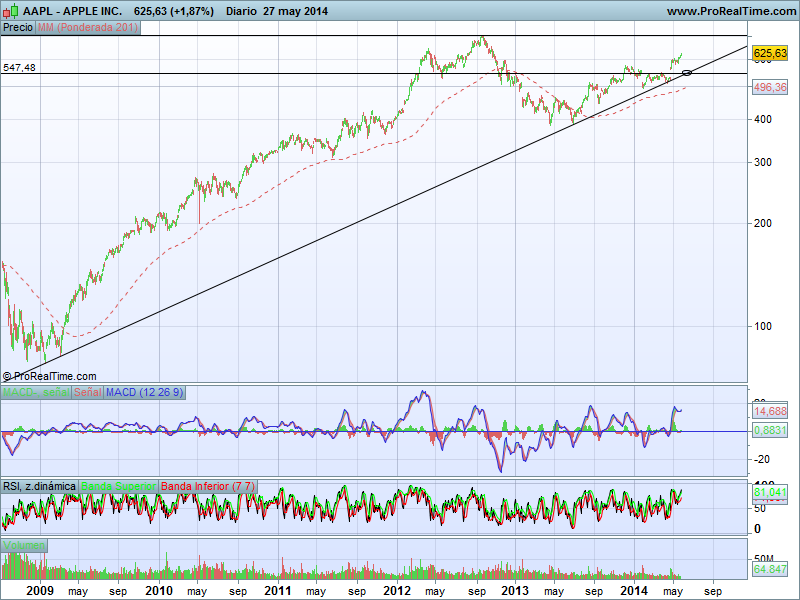Click the AAPL - APPLE INC. title
Image resolution: width=800 pixels, height=600 pixels.
72,11
